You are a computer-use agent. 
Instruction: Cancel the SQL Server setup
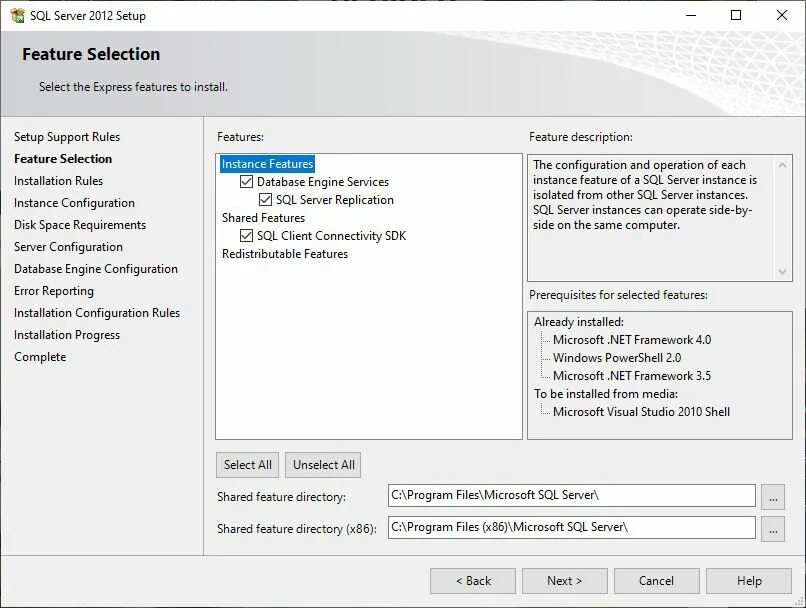pos(656,581)
